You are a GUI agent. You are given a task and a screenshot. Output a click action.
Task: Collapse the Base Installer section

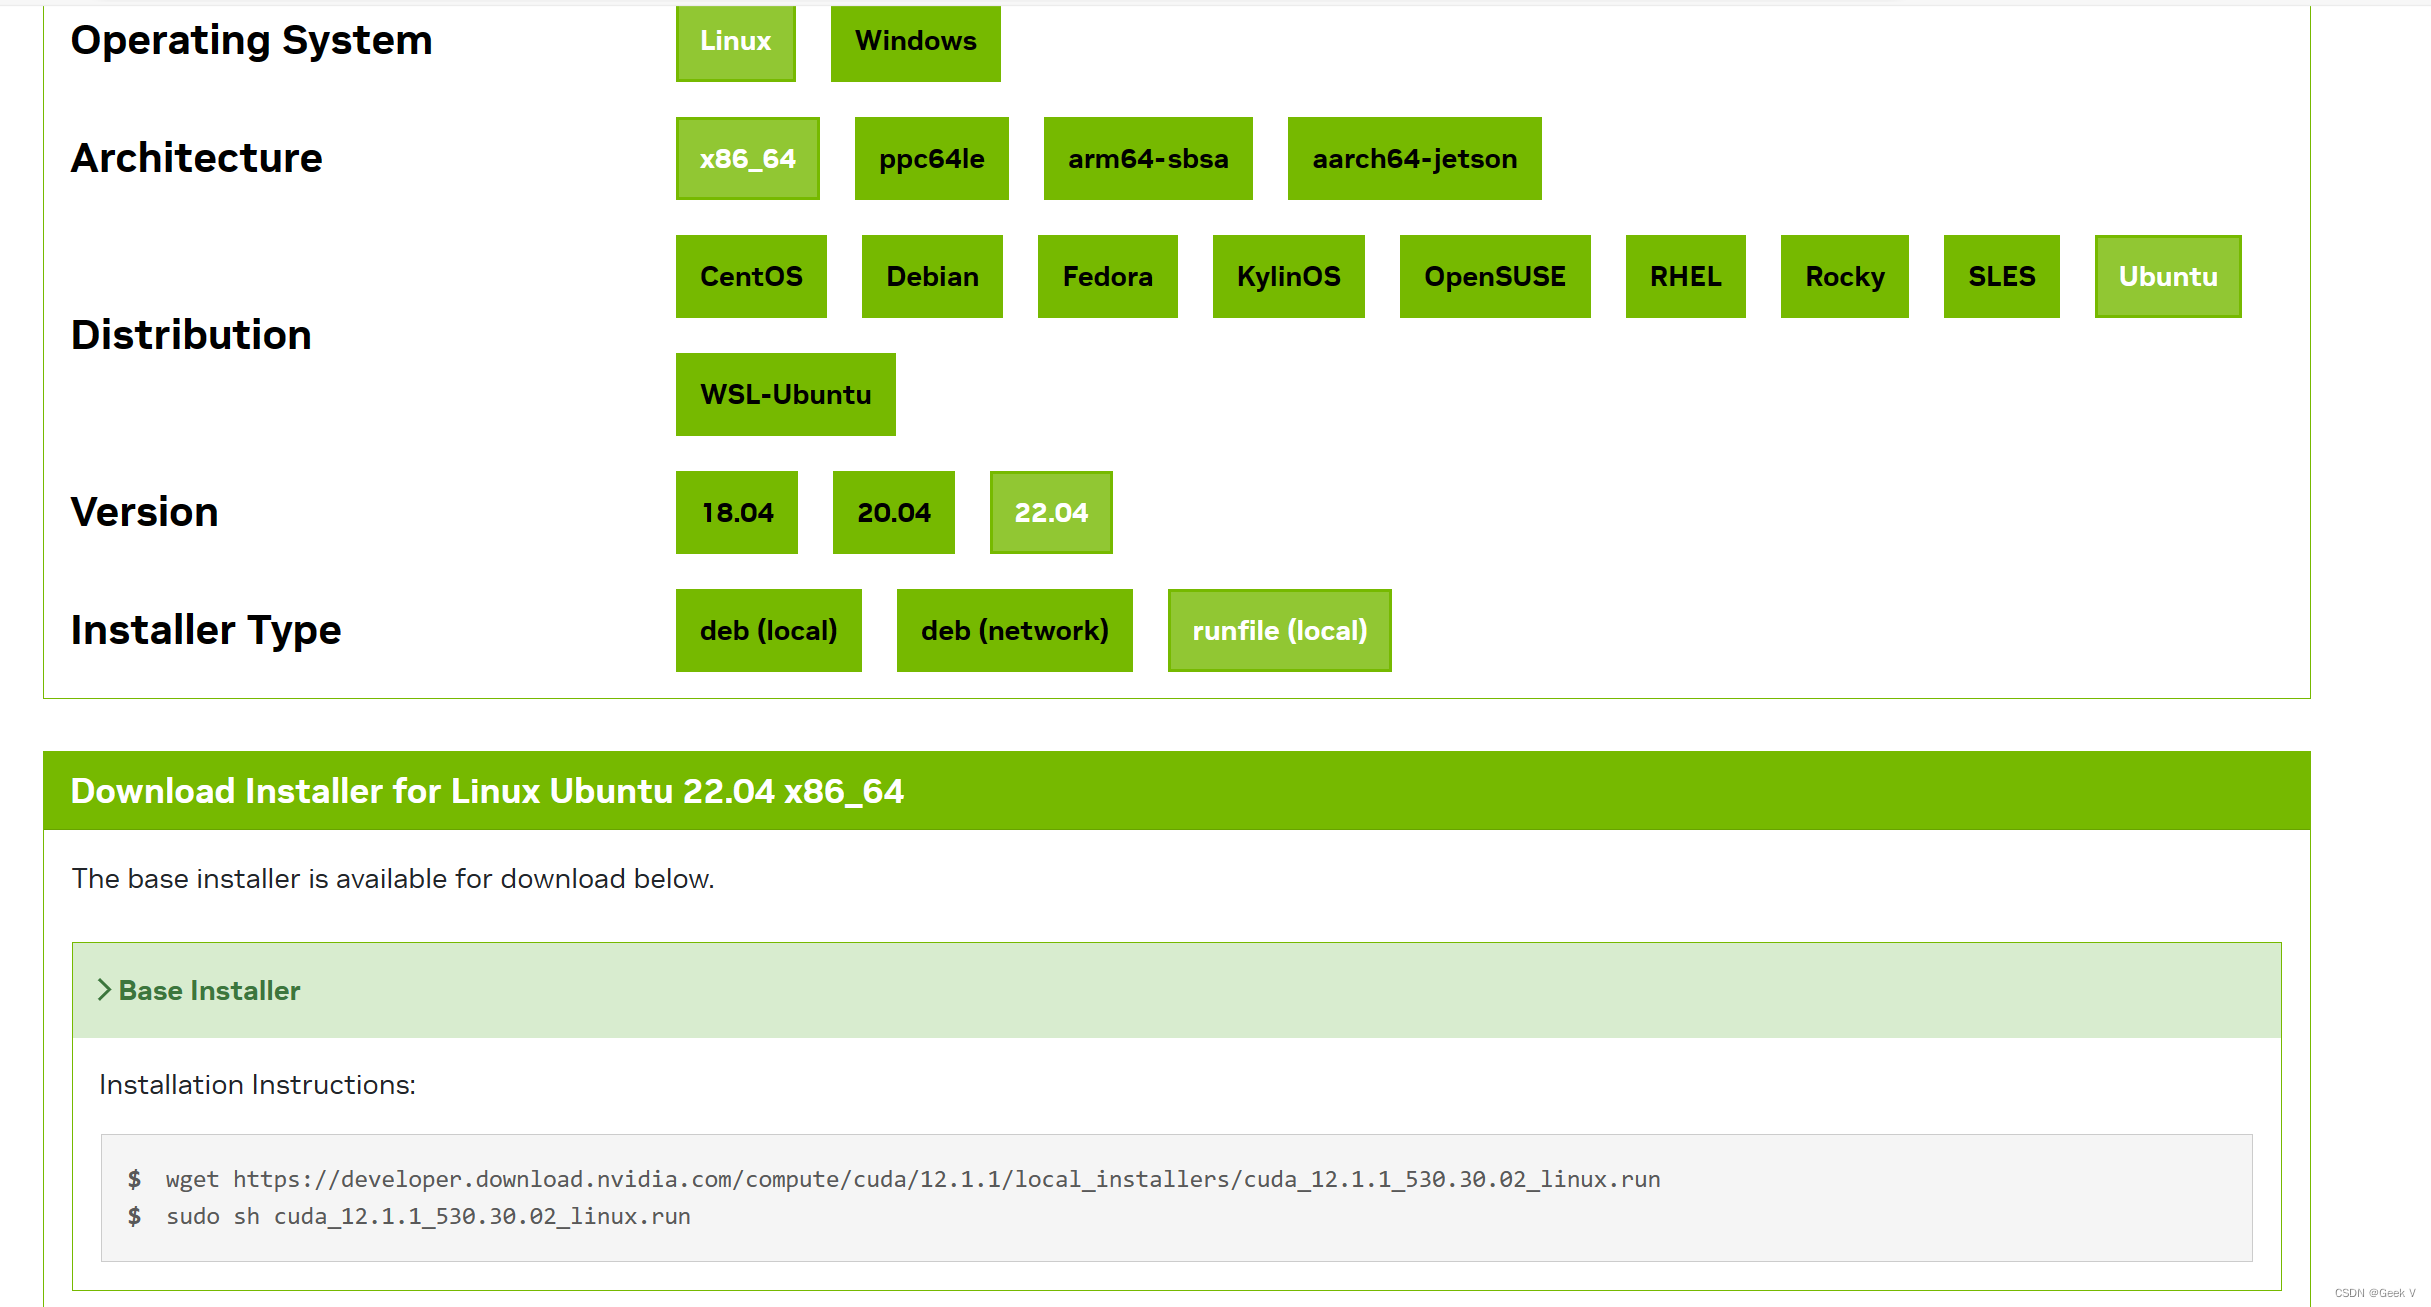pos(1176,990)
